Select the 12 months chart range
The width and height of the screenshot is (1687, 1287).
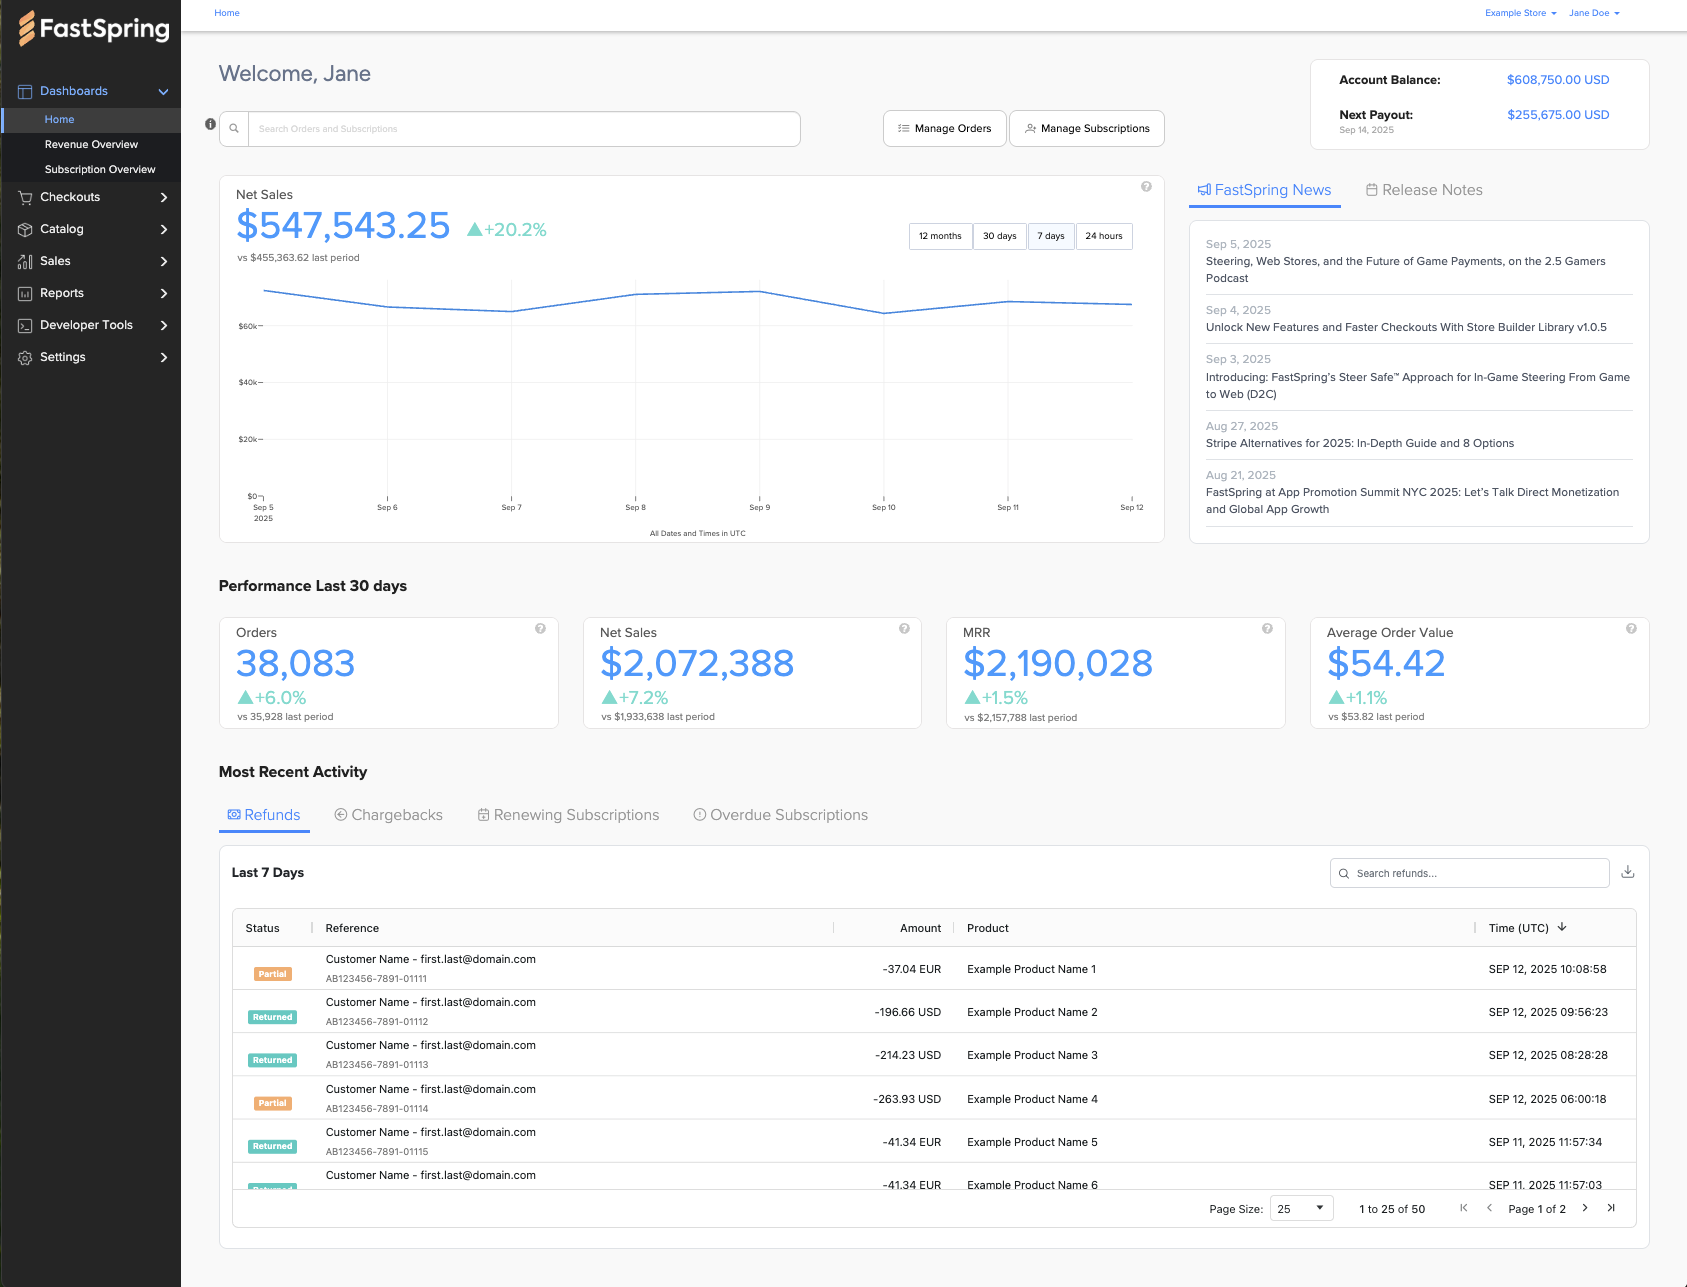(x=940, y=236)
